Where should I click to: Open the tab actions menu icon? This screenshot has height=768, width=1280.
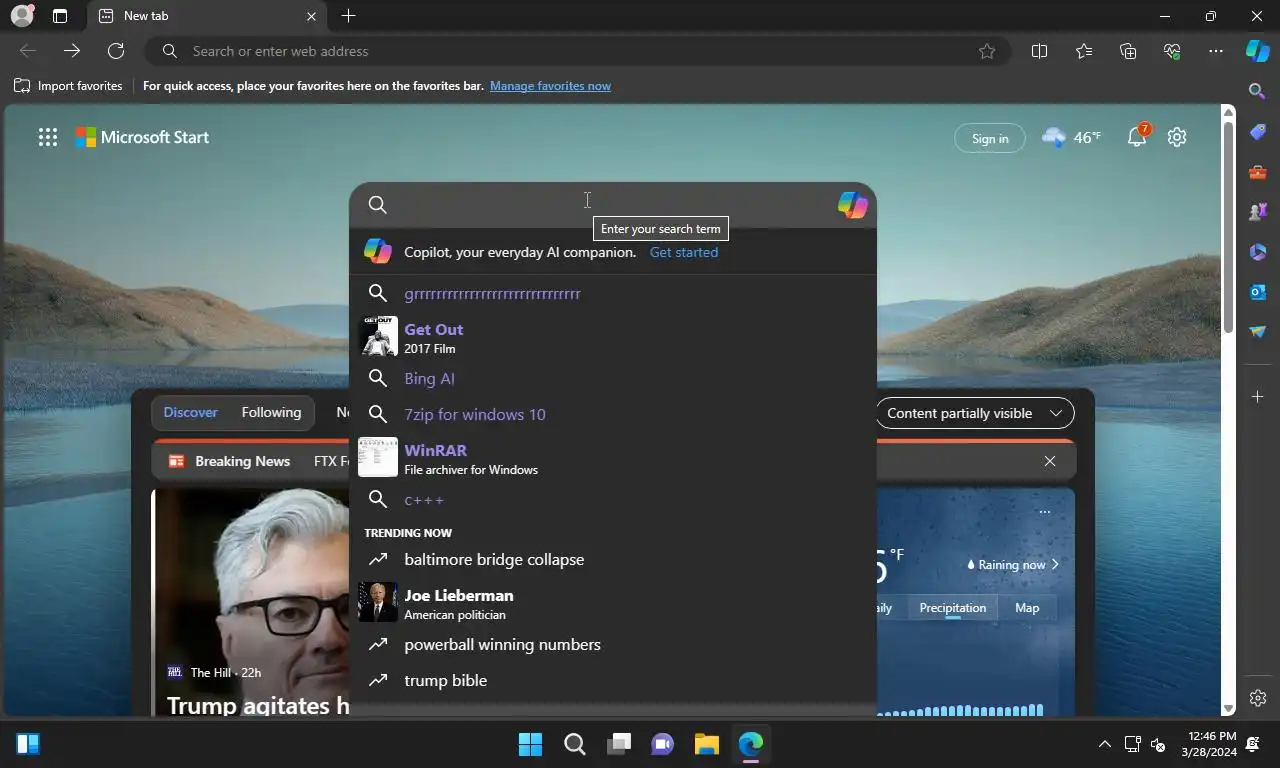point(60,16)
